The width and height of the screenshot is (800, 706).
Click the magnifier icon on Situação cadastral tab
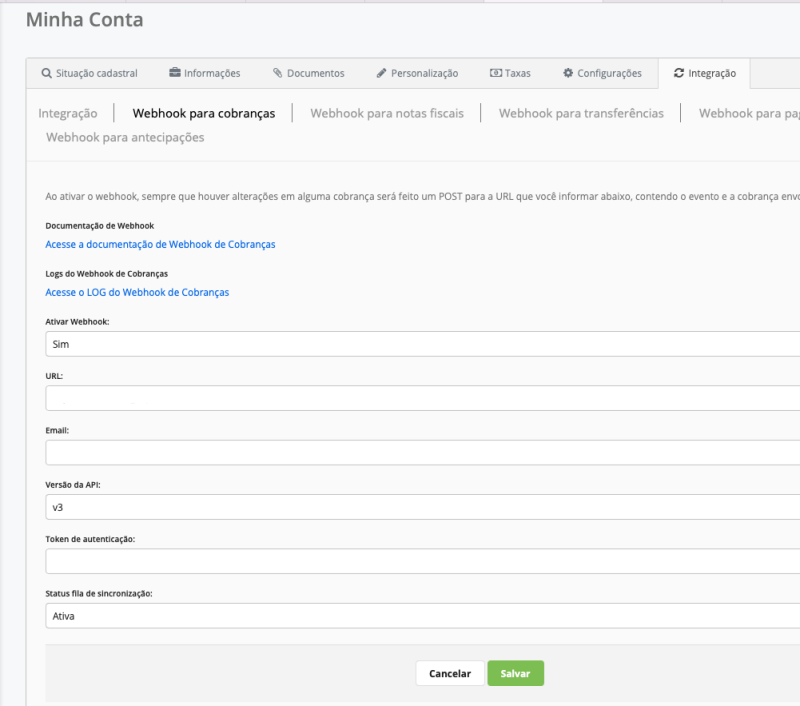point(46,73)
